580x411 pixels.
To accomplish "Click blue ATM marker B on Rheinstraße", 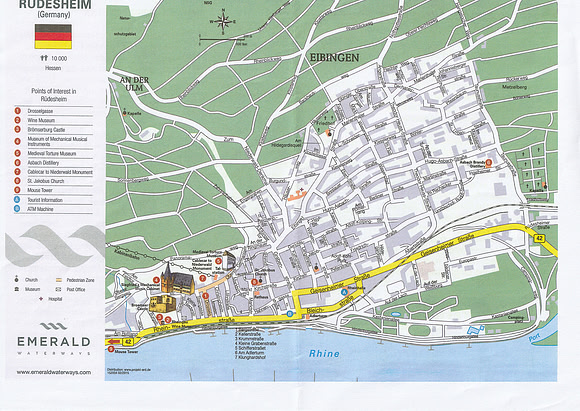I will 290,314.
